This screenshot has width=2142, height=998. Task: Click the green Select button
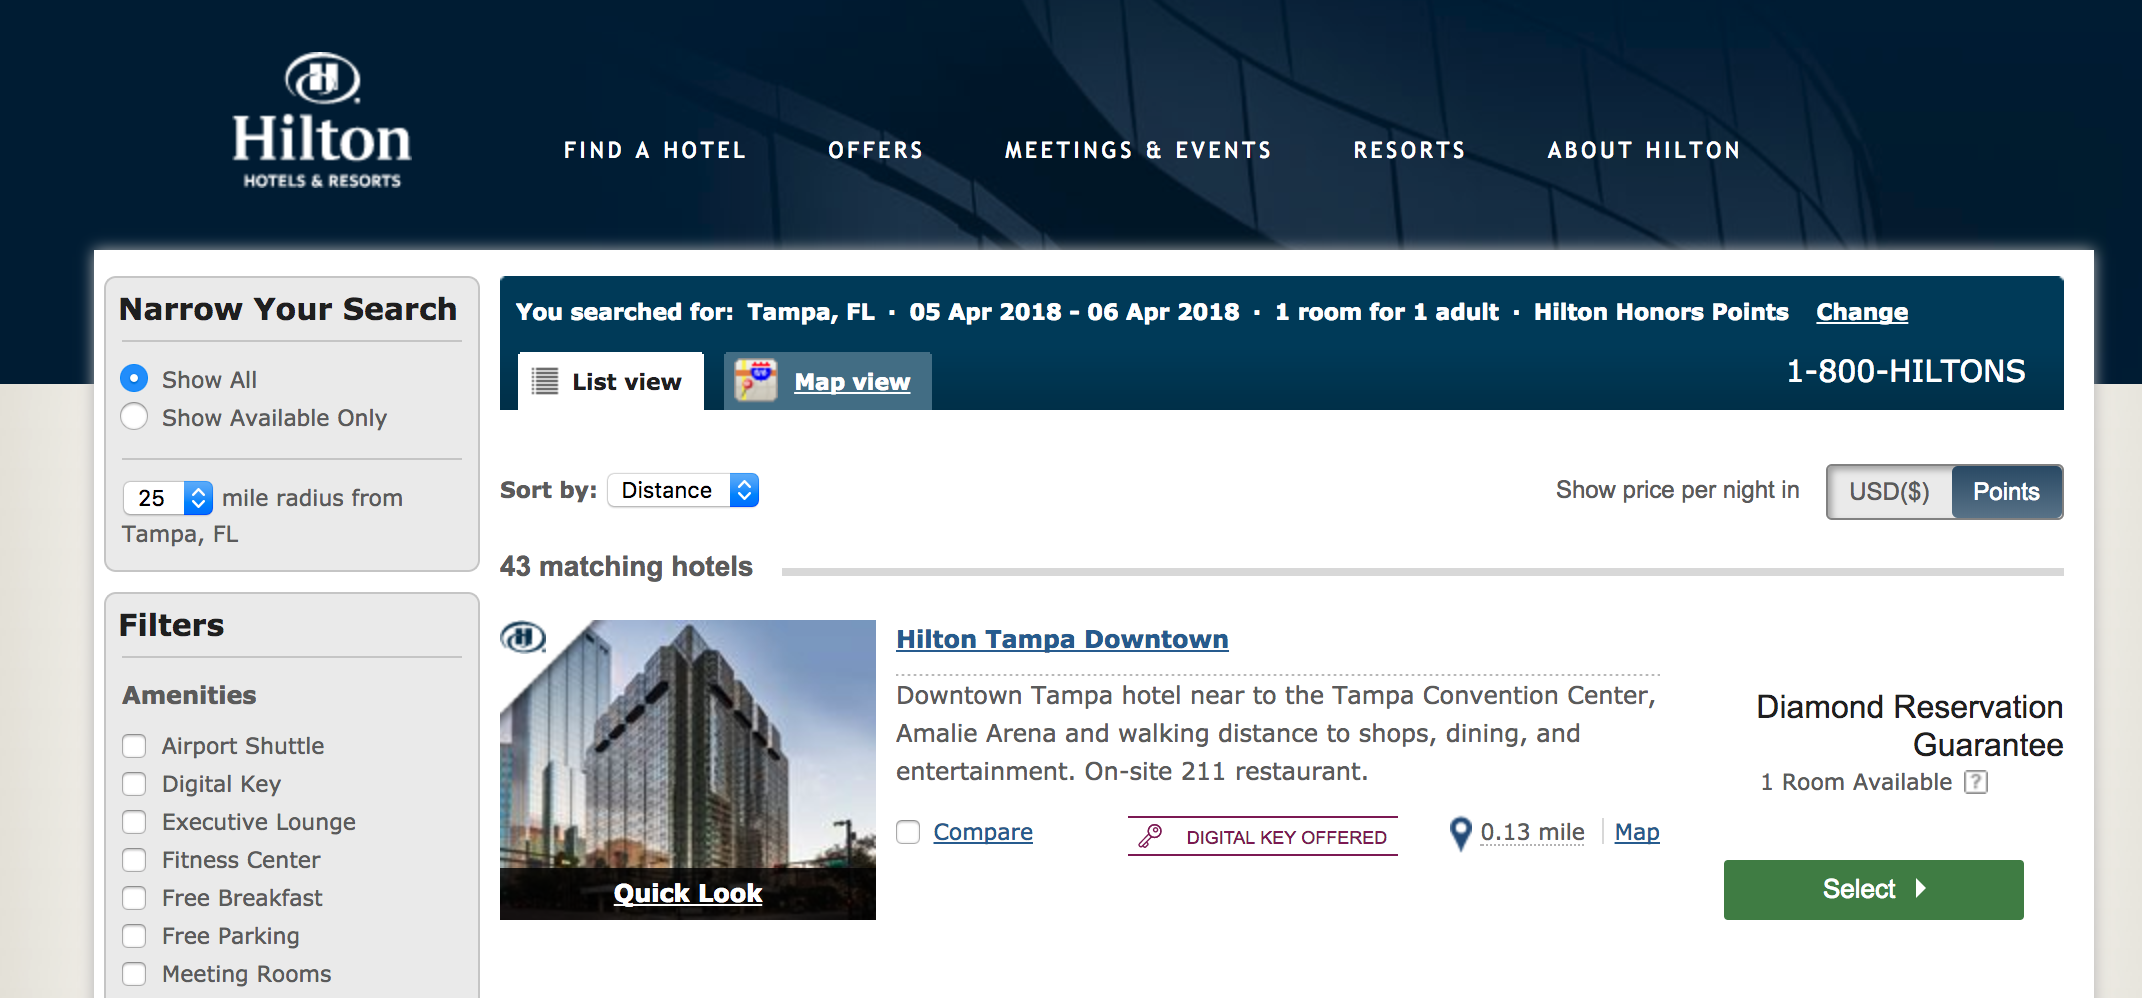coord(1873,889)
